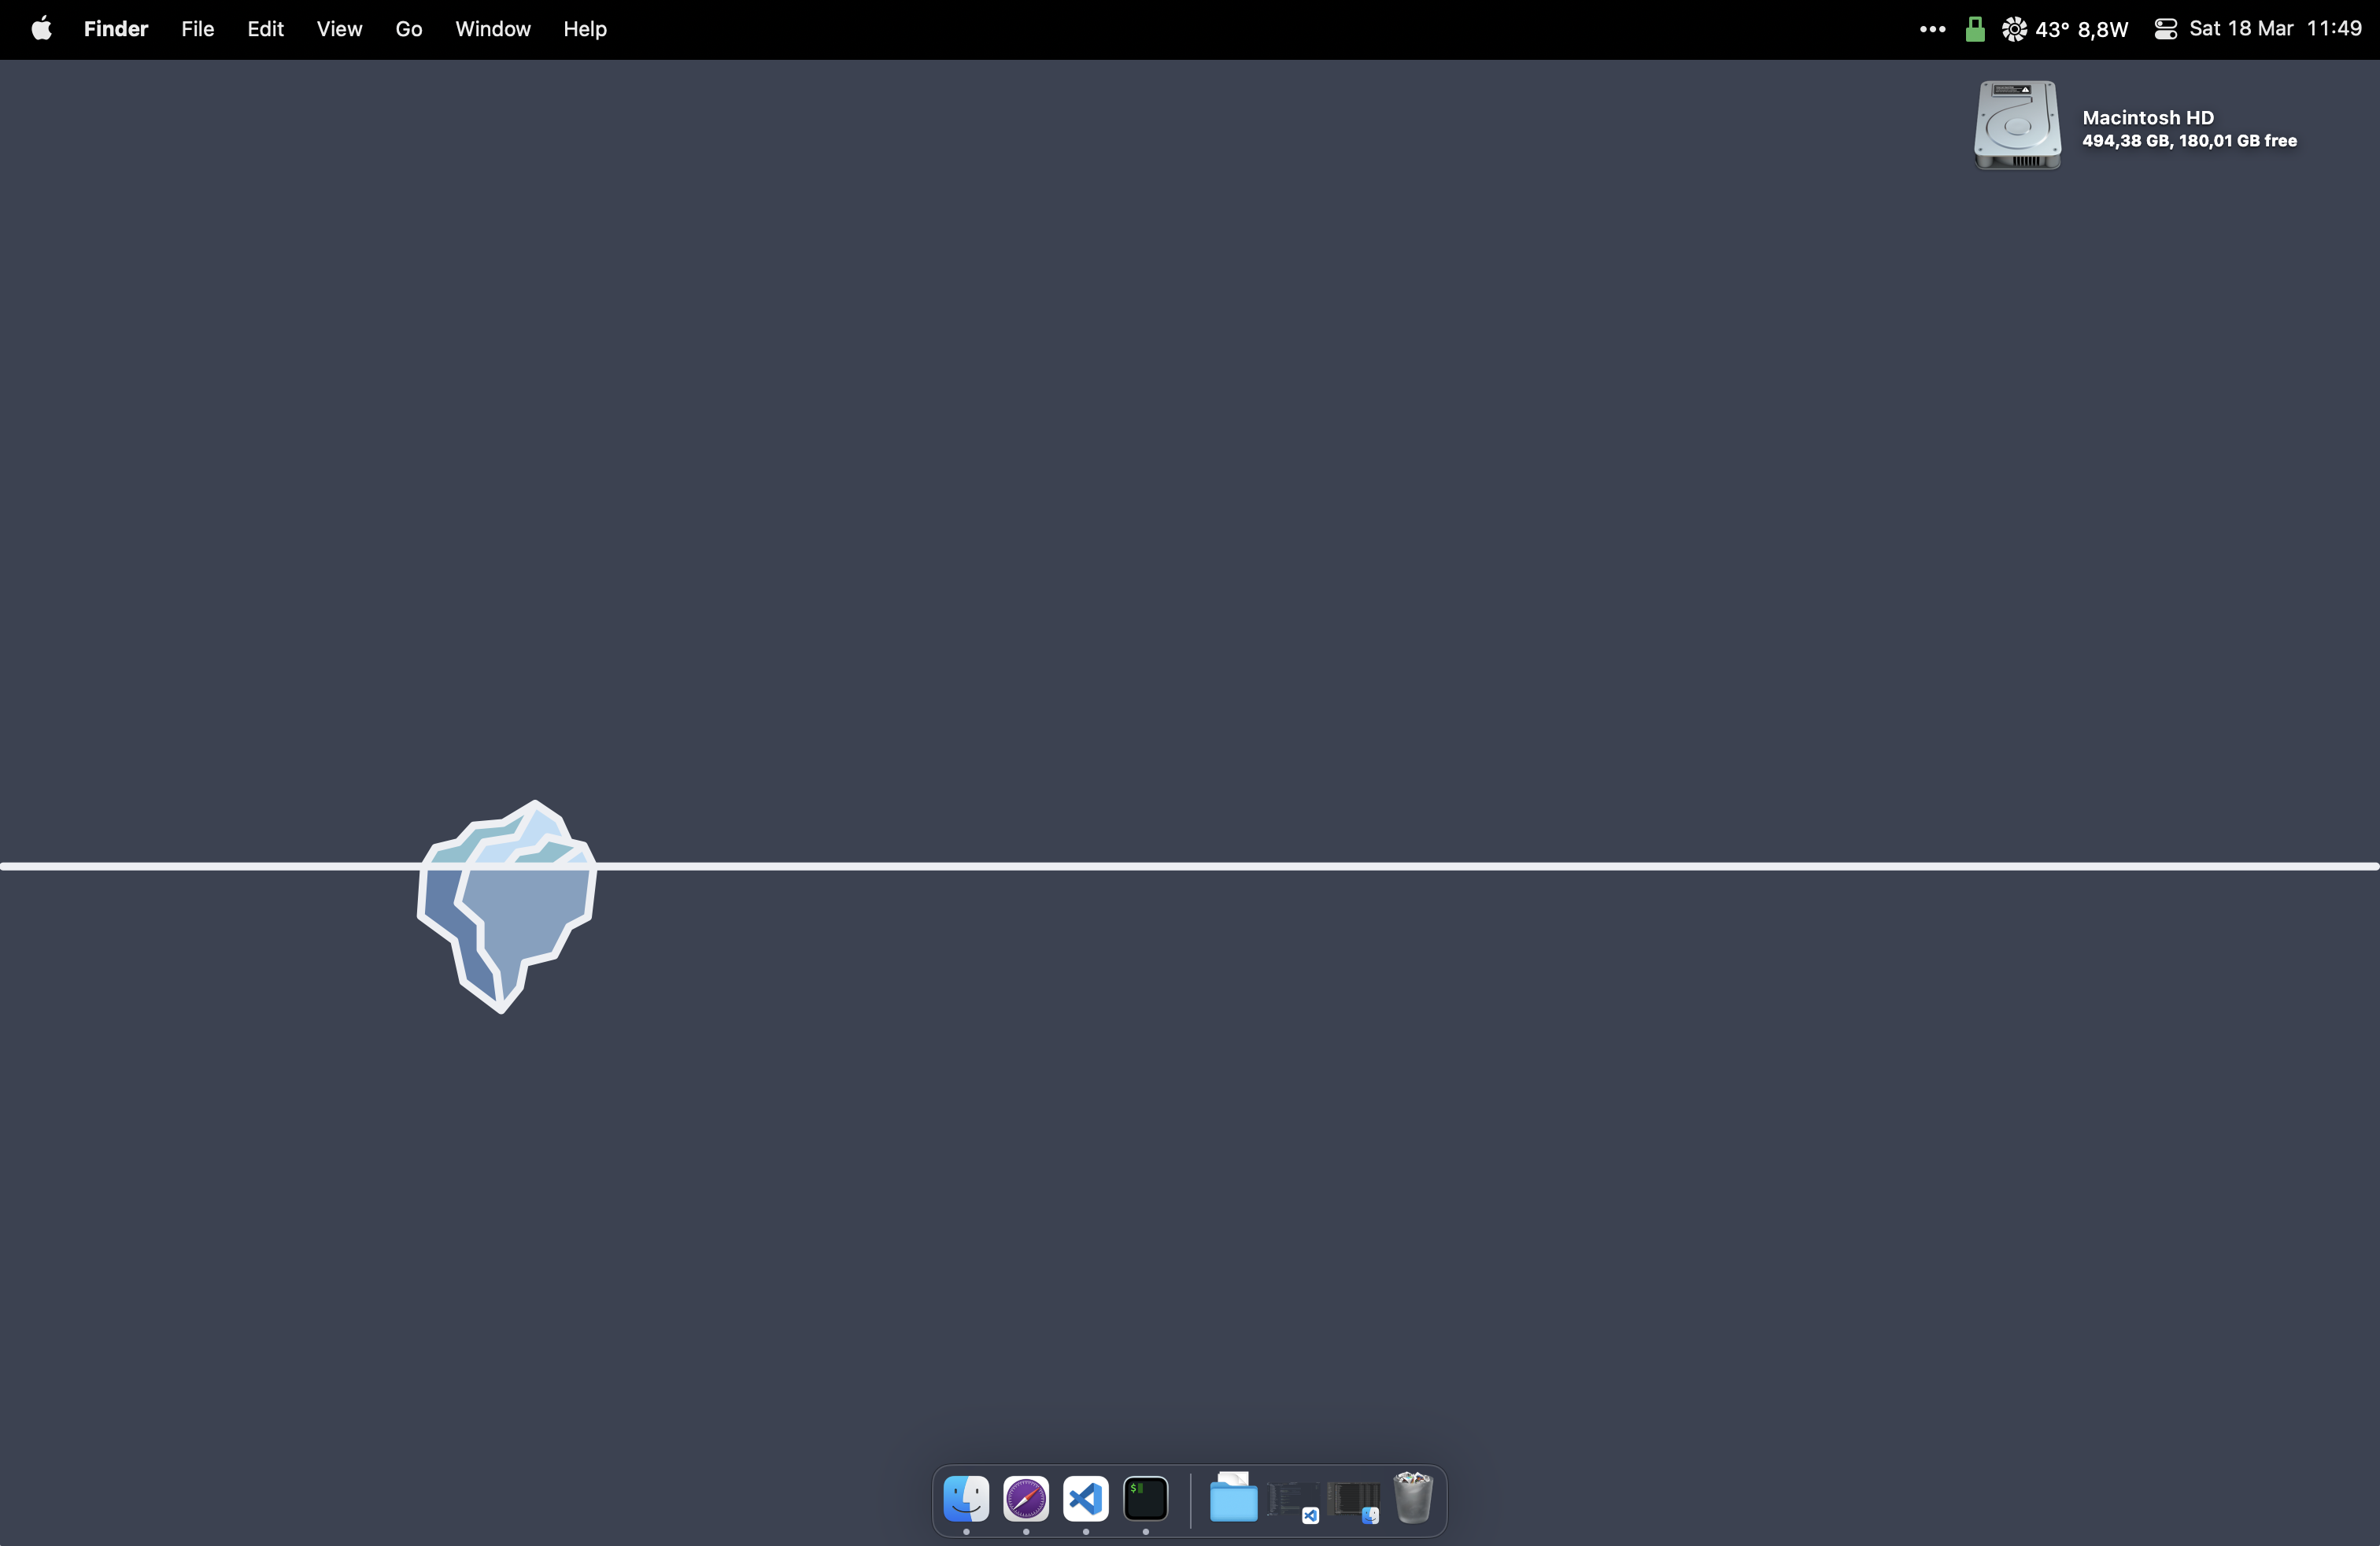
Task: Open the Window menu
Action: 493,29
